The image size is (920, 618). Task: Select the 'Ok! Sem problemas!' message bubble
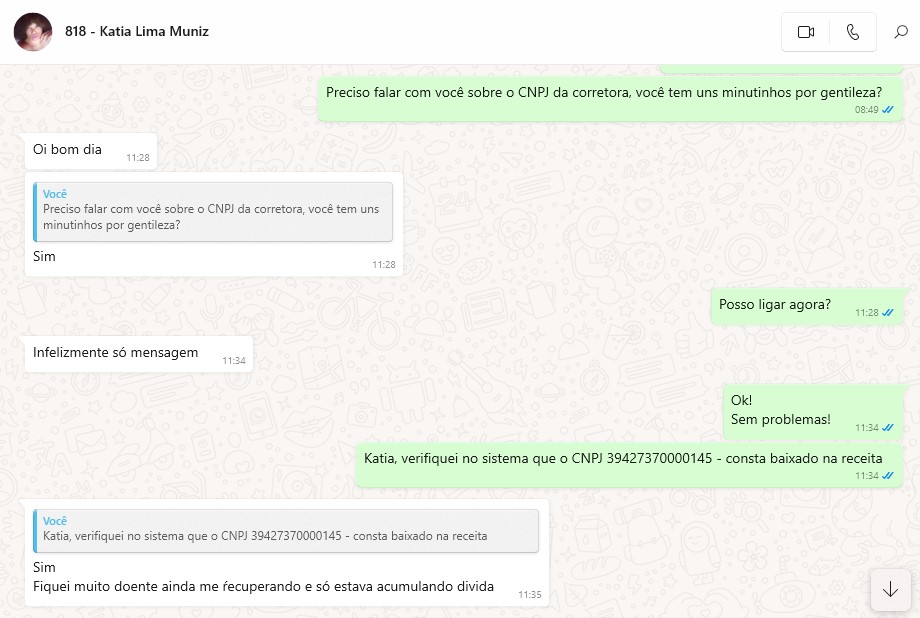click(813, 412)
